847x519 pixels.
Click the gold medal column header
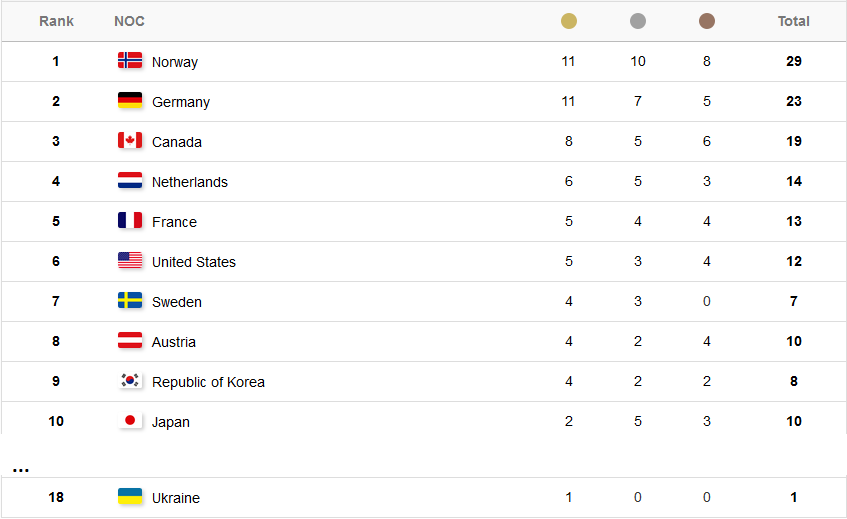(x=569, y=21)
